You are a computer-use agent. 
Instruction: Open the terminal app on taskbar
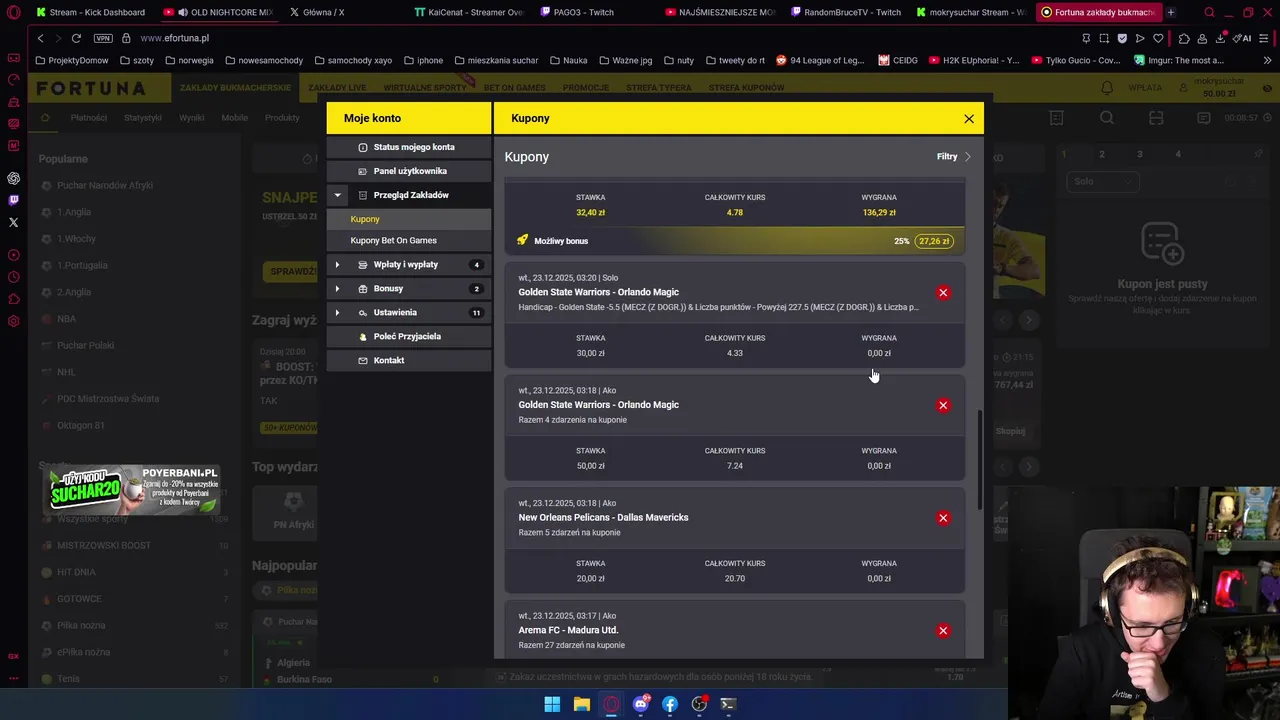[x=728, y=705]
